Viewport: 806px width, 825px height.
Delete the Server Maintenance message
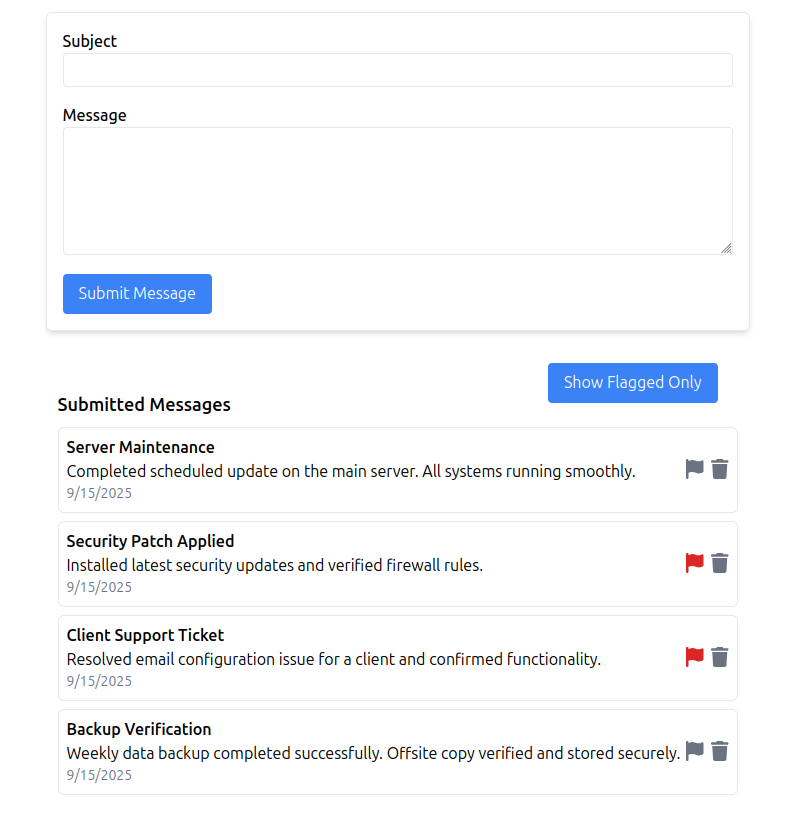[x=720, y=469]
